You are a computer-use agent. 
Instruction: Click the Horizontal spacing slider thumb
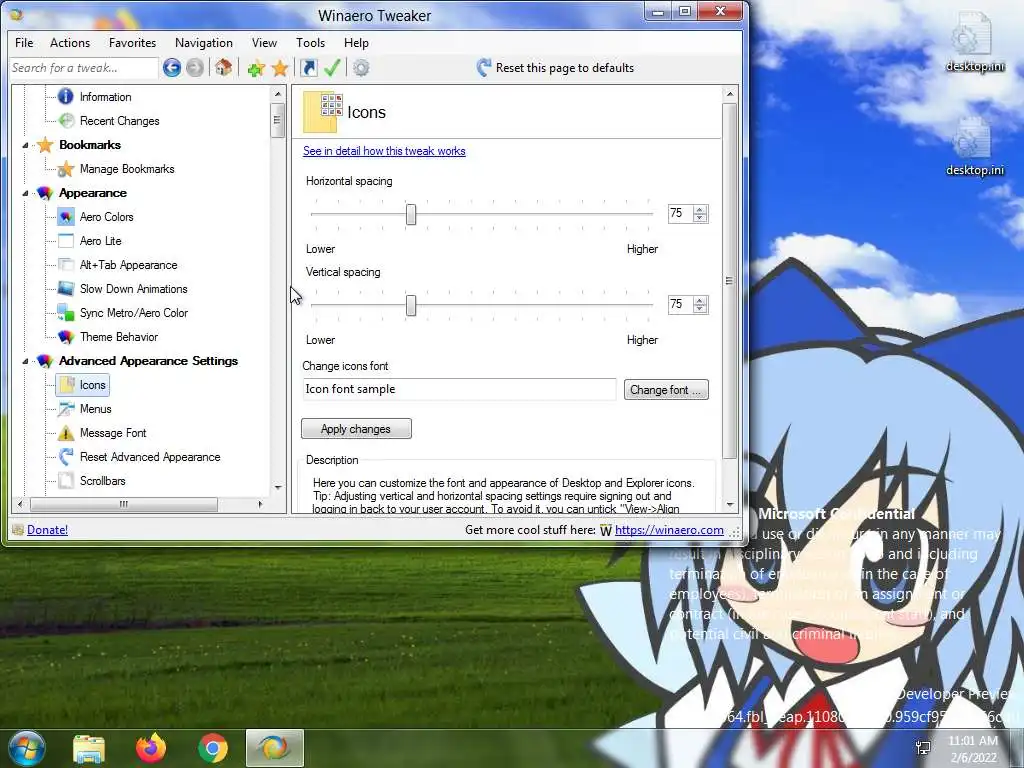tap(411, 214)
